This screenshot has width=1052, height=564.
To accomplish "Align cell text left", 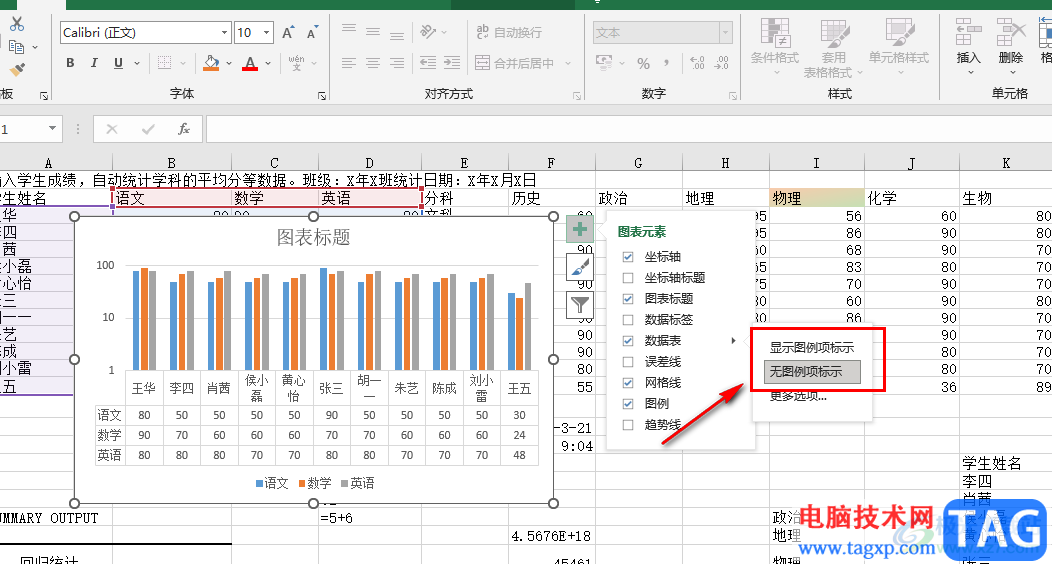I will (x=349, y=63).
